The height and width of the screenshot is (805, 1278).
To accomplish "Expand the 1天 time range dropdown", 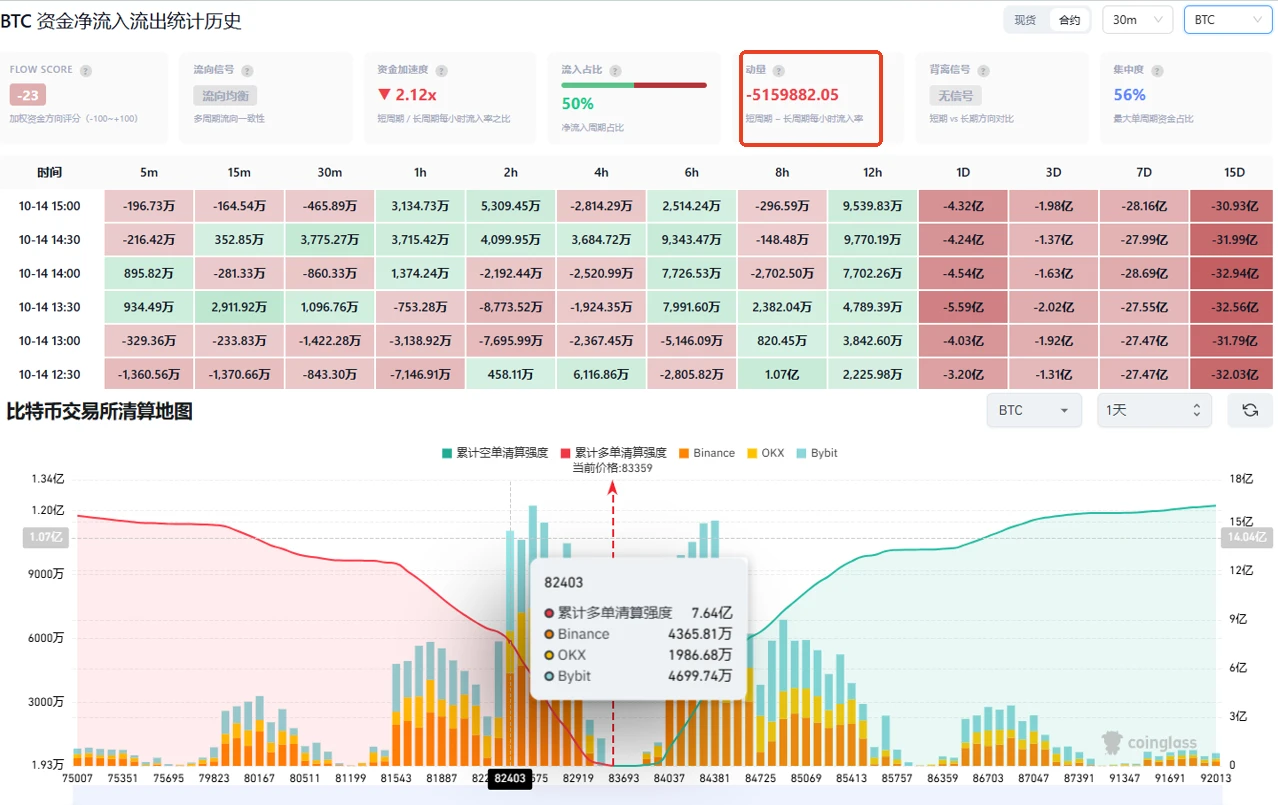I will (1154, 410).
